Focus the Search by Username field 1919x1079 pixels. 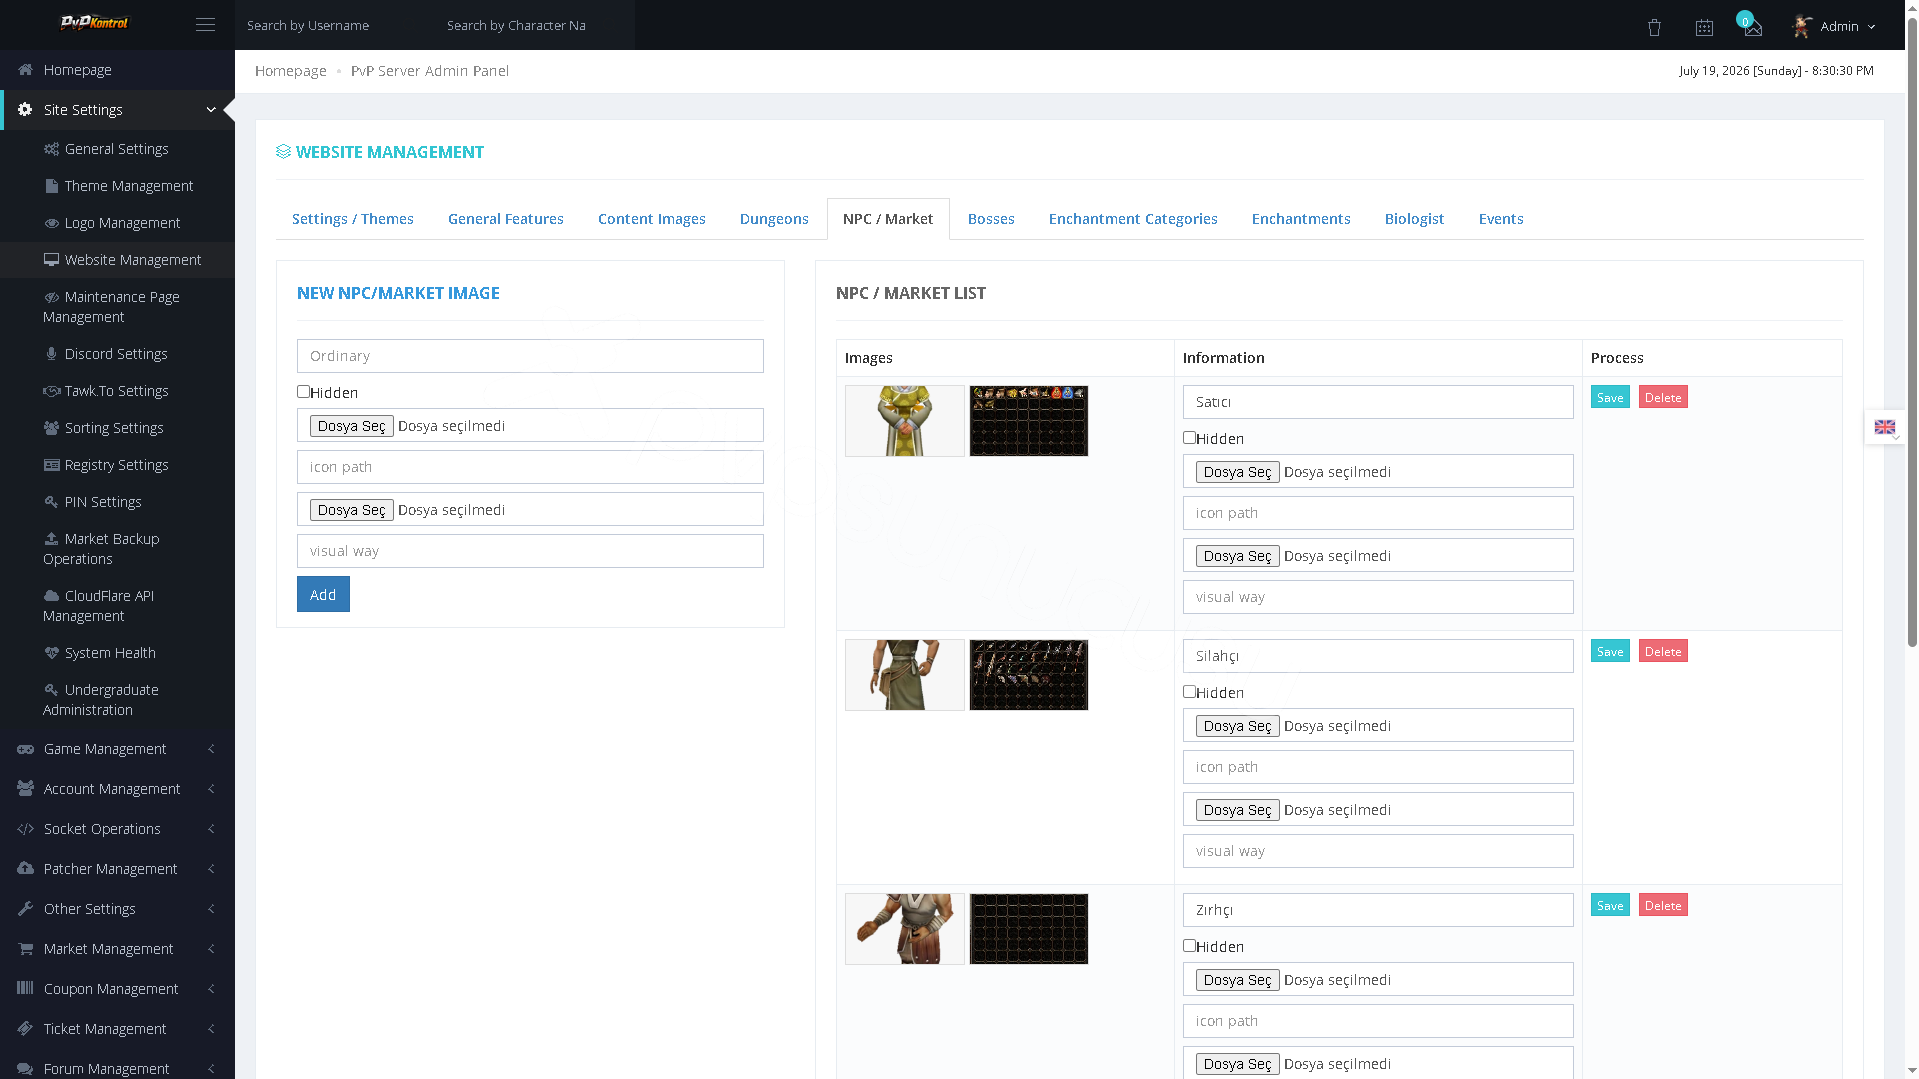[x=335, y=25]
